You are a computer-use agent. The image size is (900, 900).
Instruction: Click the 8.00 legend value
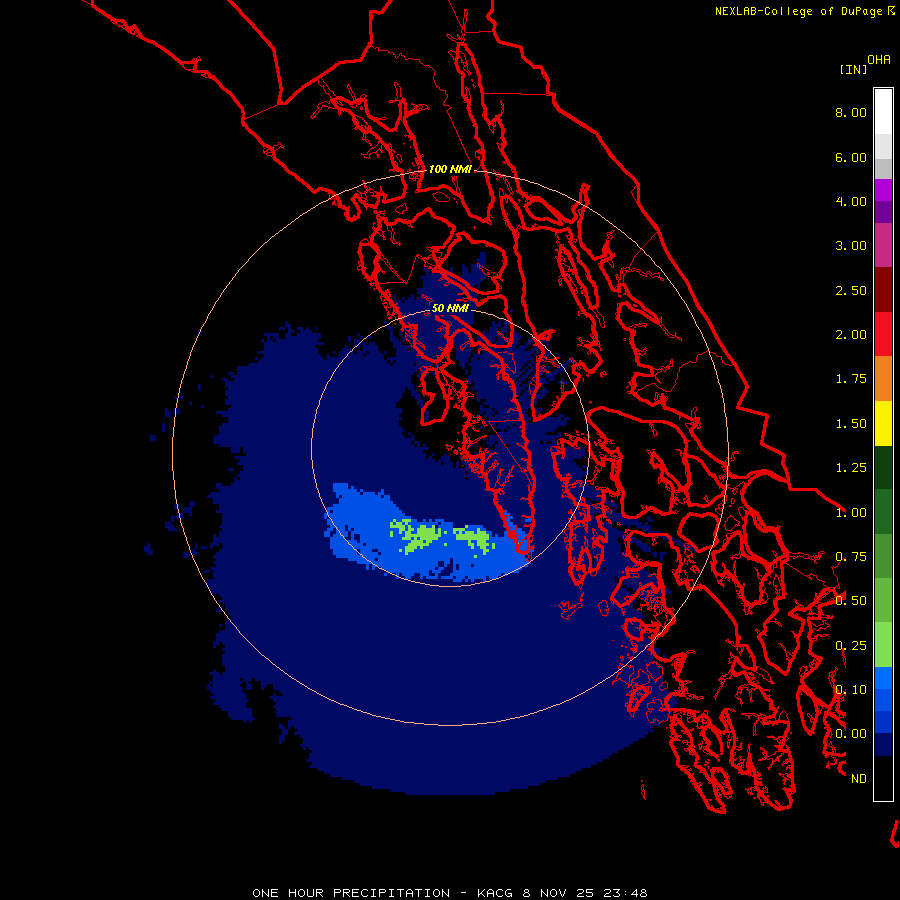[x=850, y=112]
